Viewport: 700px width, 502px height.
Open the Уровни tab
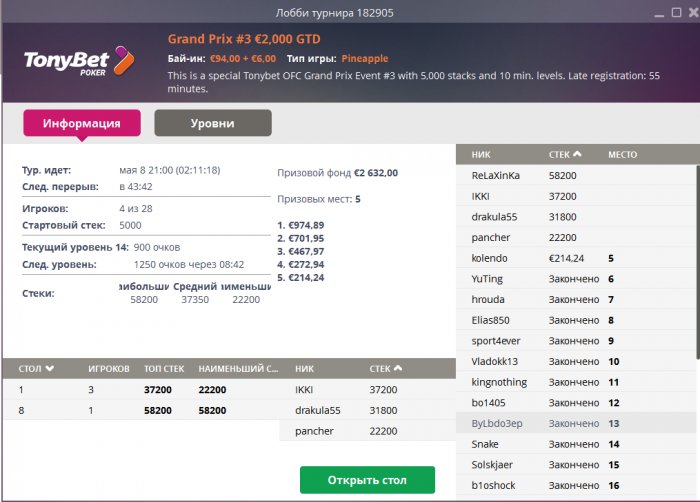[x=212, y=123]
